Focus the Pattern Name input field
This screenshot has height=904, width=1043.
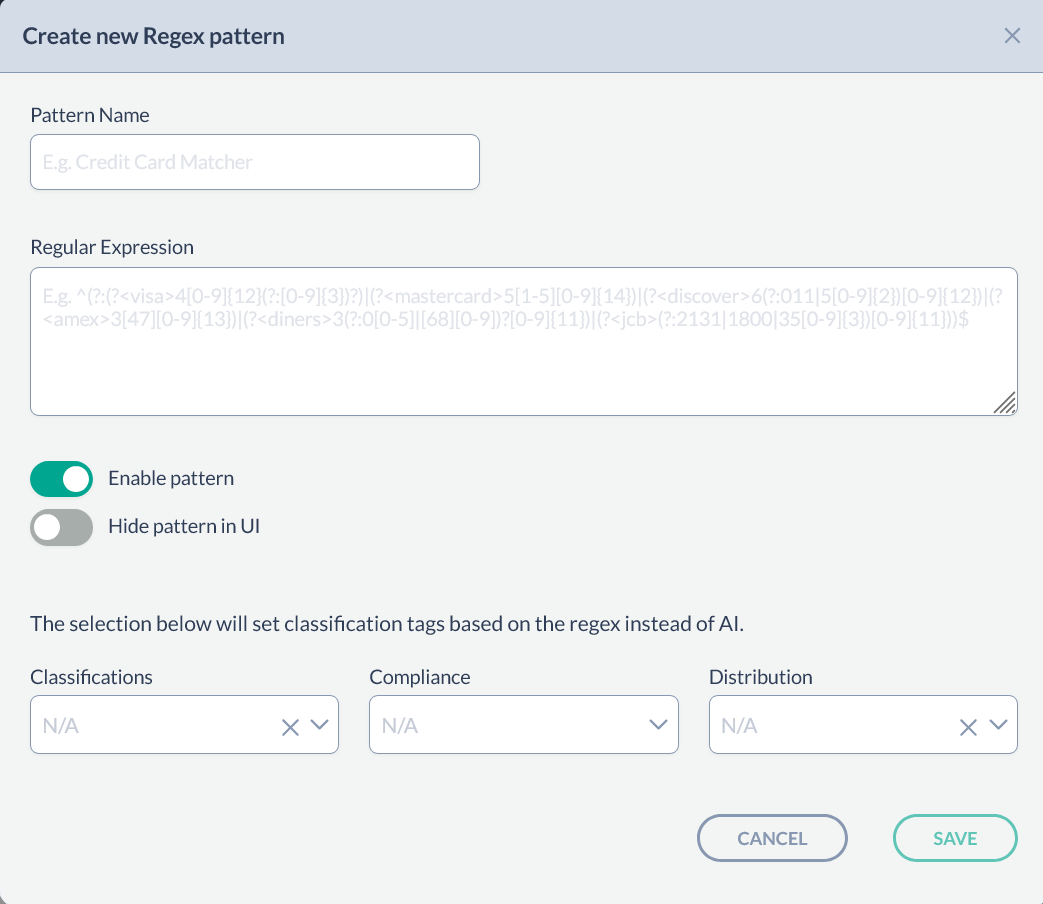tap(255, 162)
